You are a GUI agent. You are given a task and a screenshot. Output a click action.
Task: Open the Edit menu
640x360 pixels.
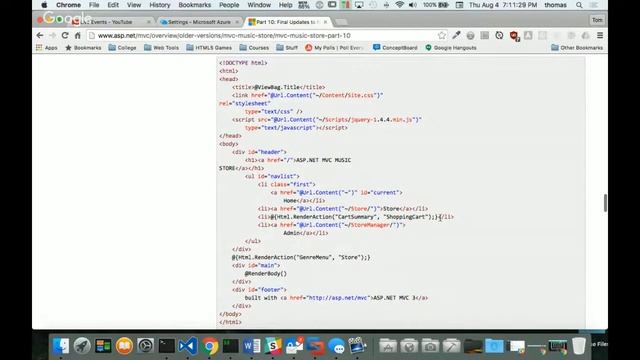click(x=113, y=5)
